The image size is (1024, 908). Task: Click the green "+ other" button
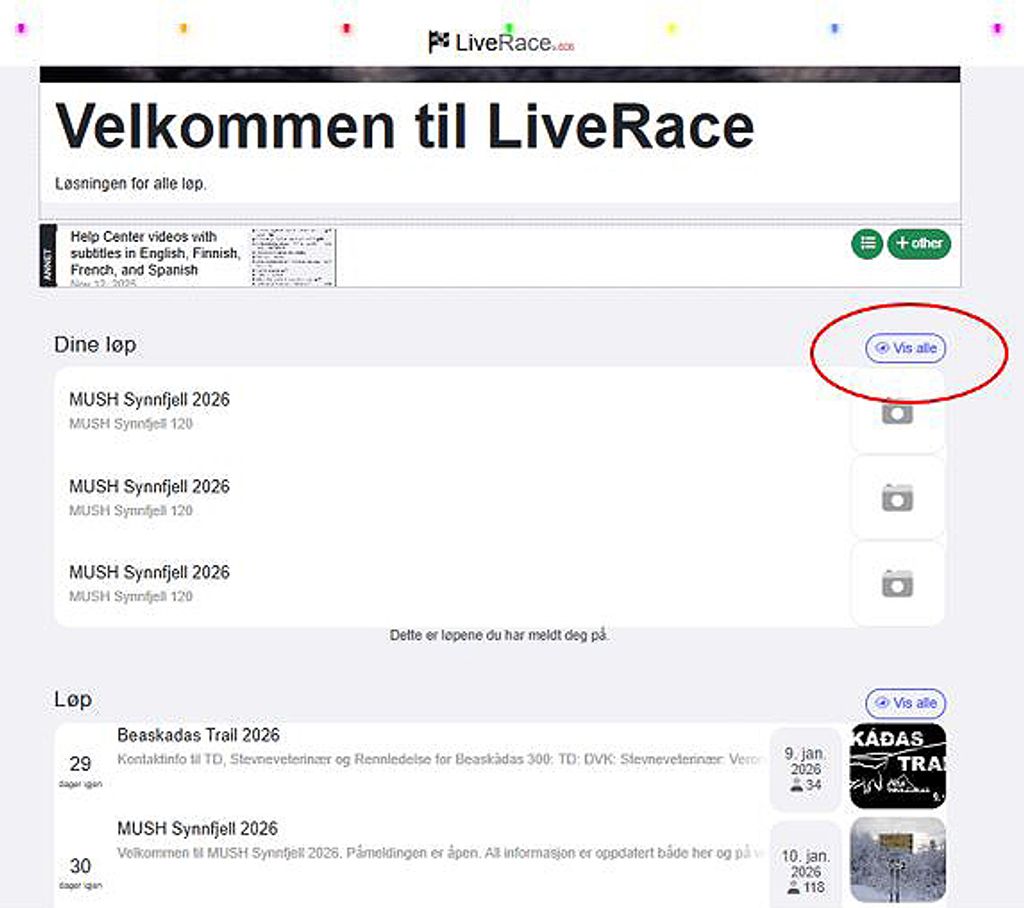(919, 243)
